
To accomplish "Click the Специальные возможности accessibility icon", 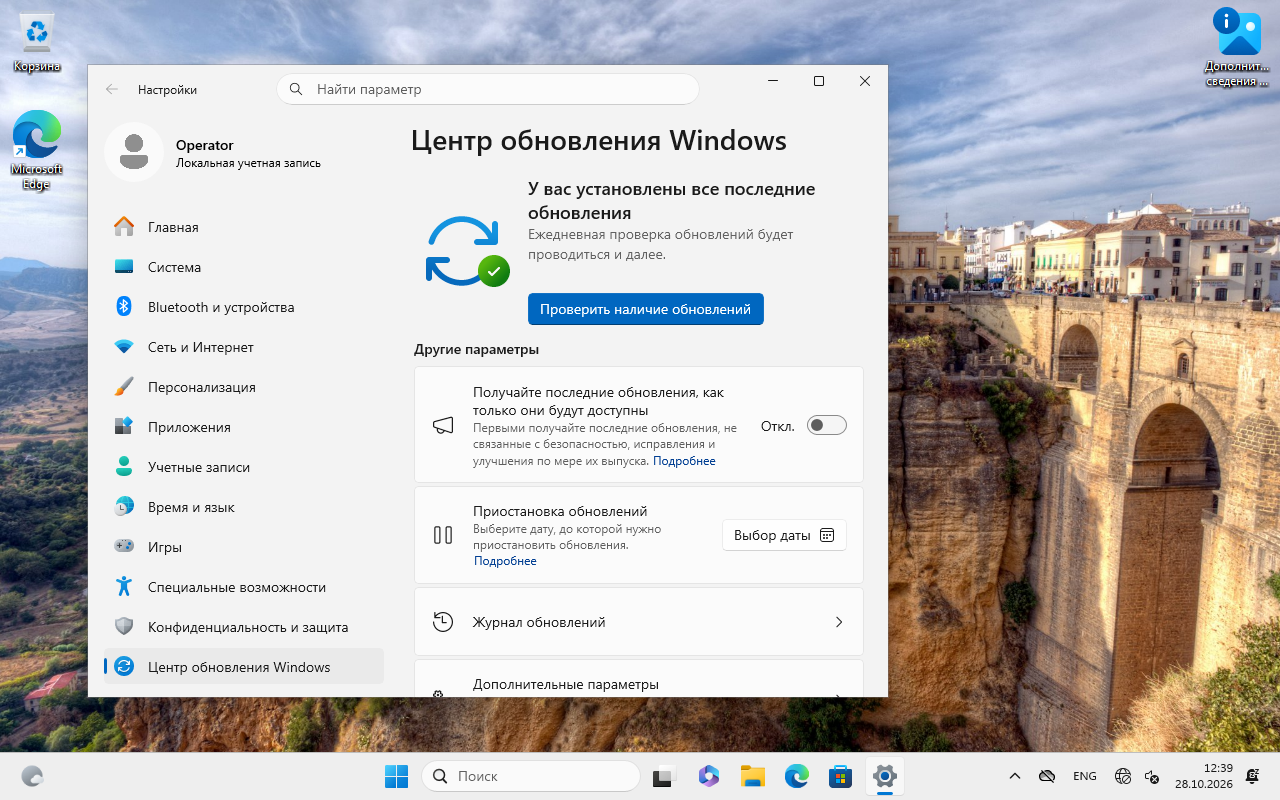I will tap(124, 587).
